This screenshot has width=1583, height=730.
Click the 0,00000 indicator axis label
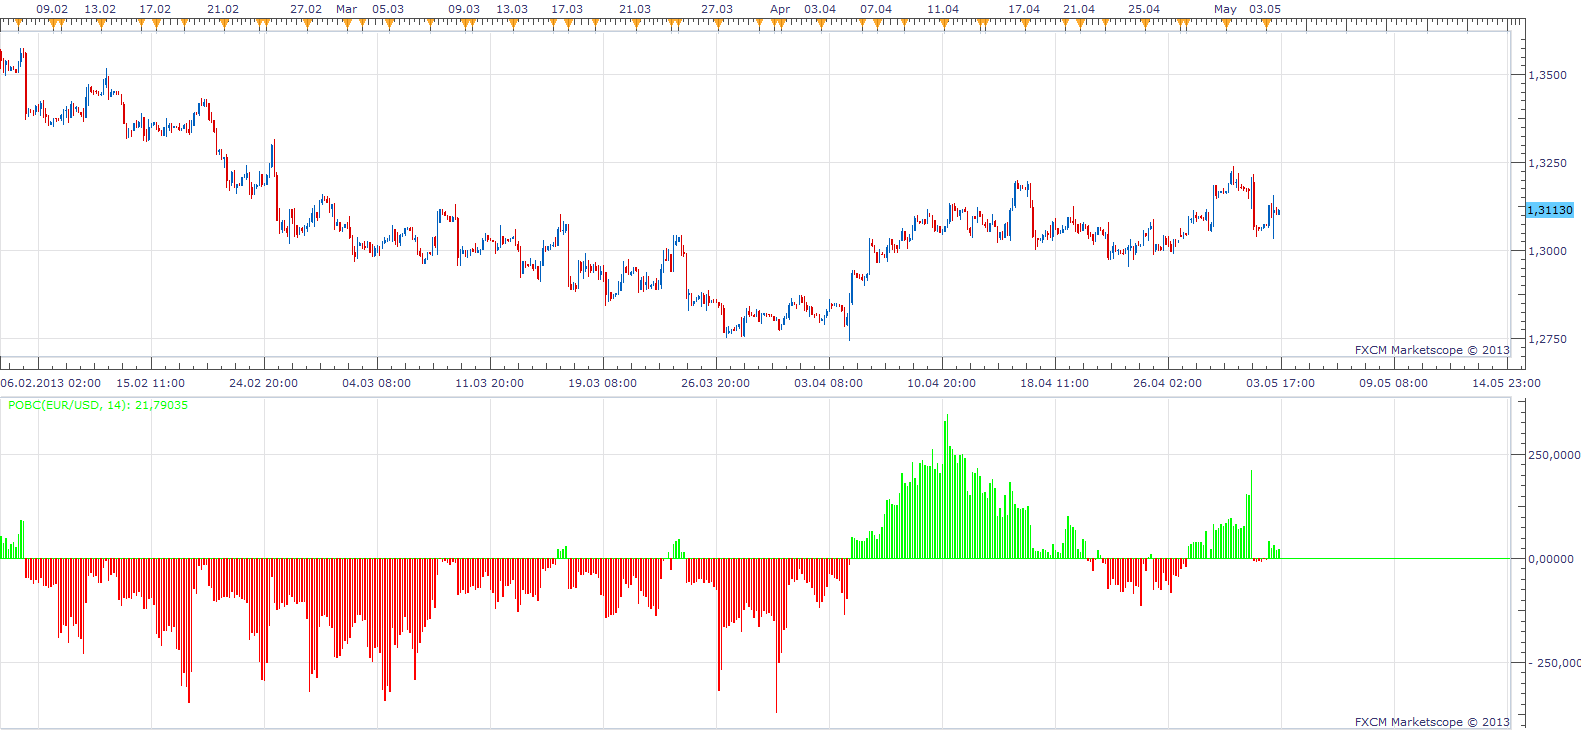(1551, 559)
